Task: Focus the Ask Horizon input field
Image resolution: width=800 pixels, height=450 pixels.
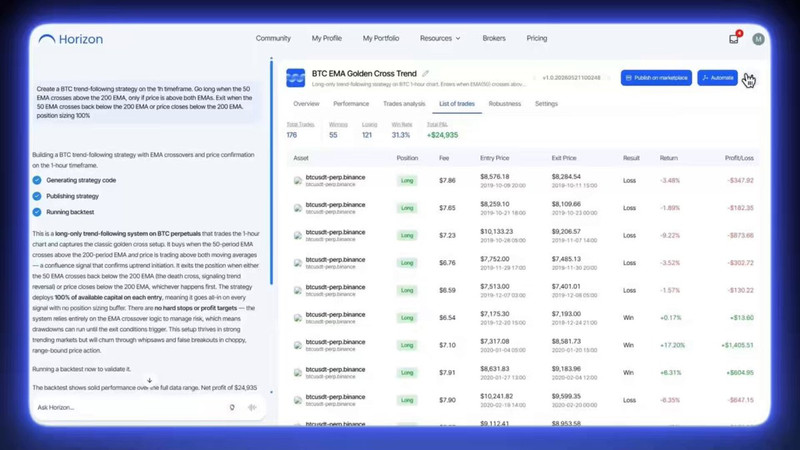Action: (x=130, y=407)
